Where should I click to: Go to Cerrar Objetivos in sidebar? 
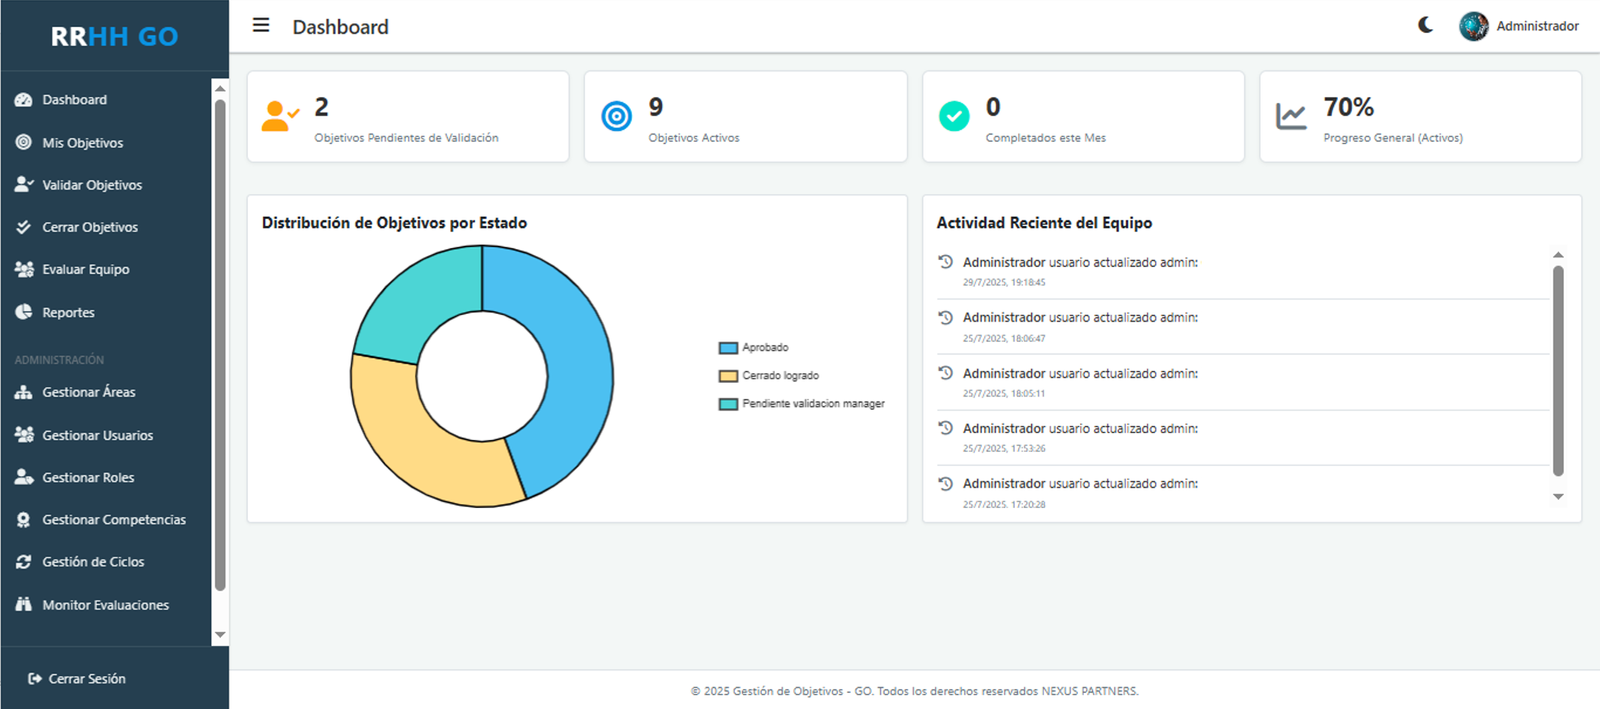90,227
